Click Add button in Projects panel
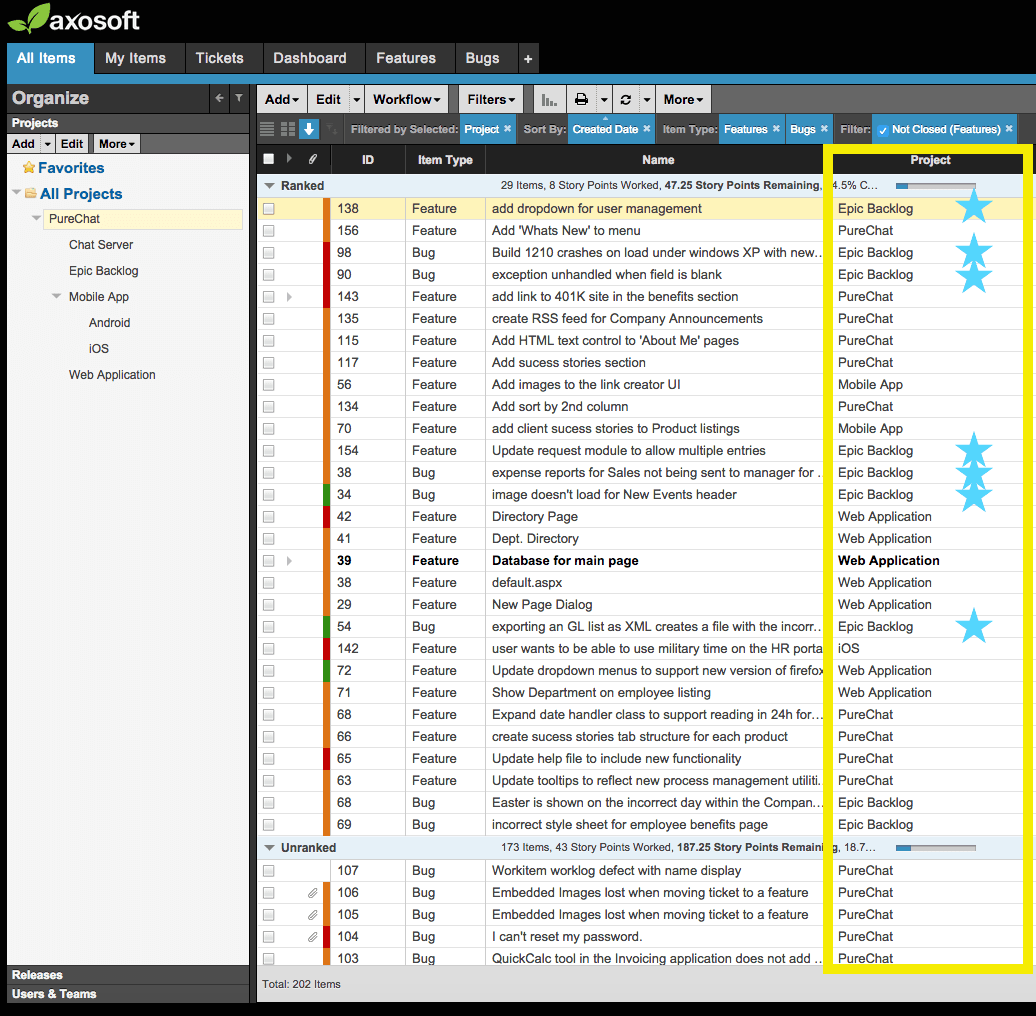 coord(23,144)
